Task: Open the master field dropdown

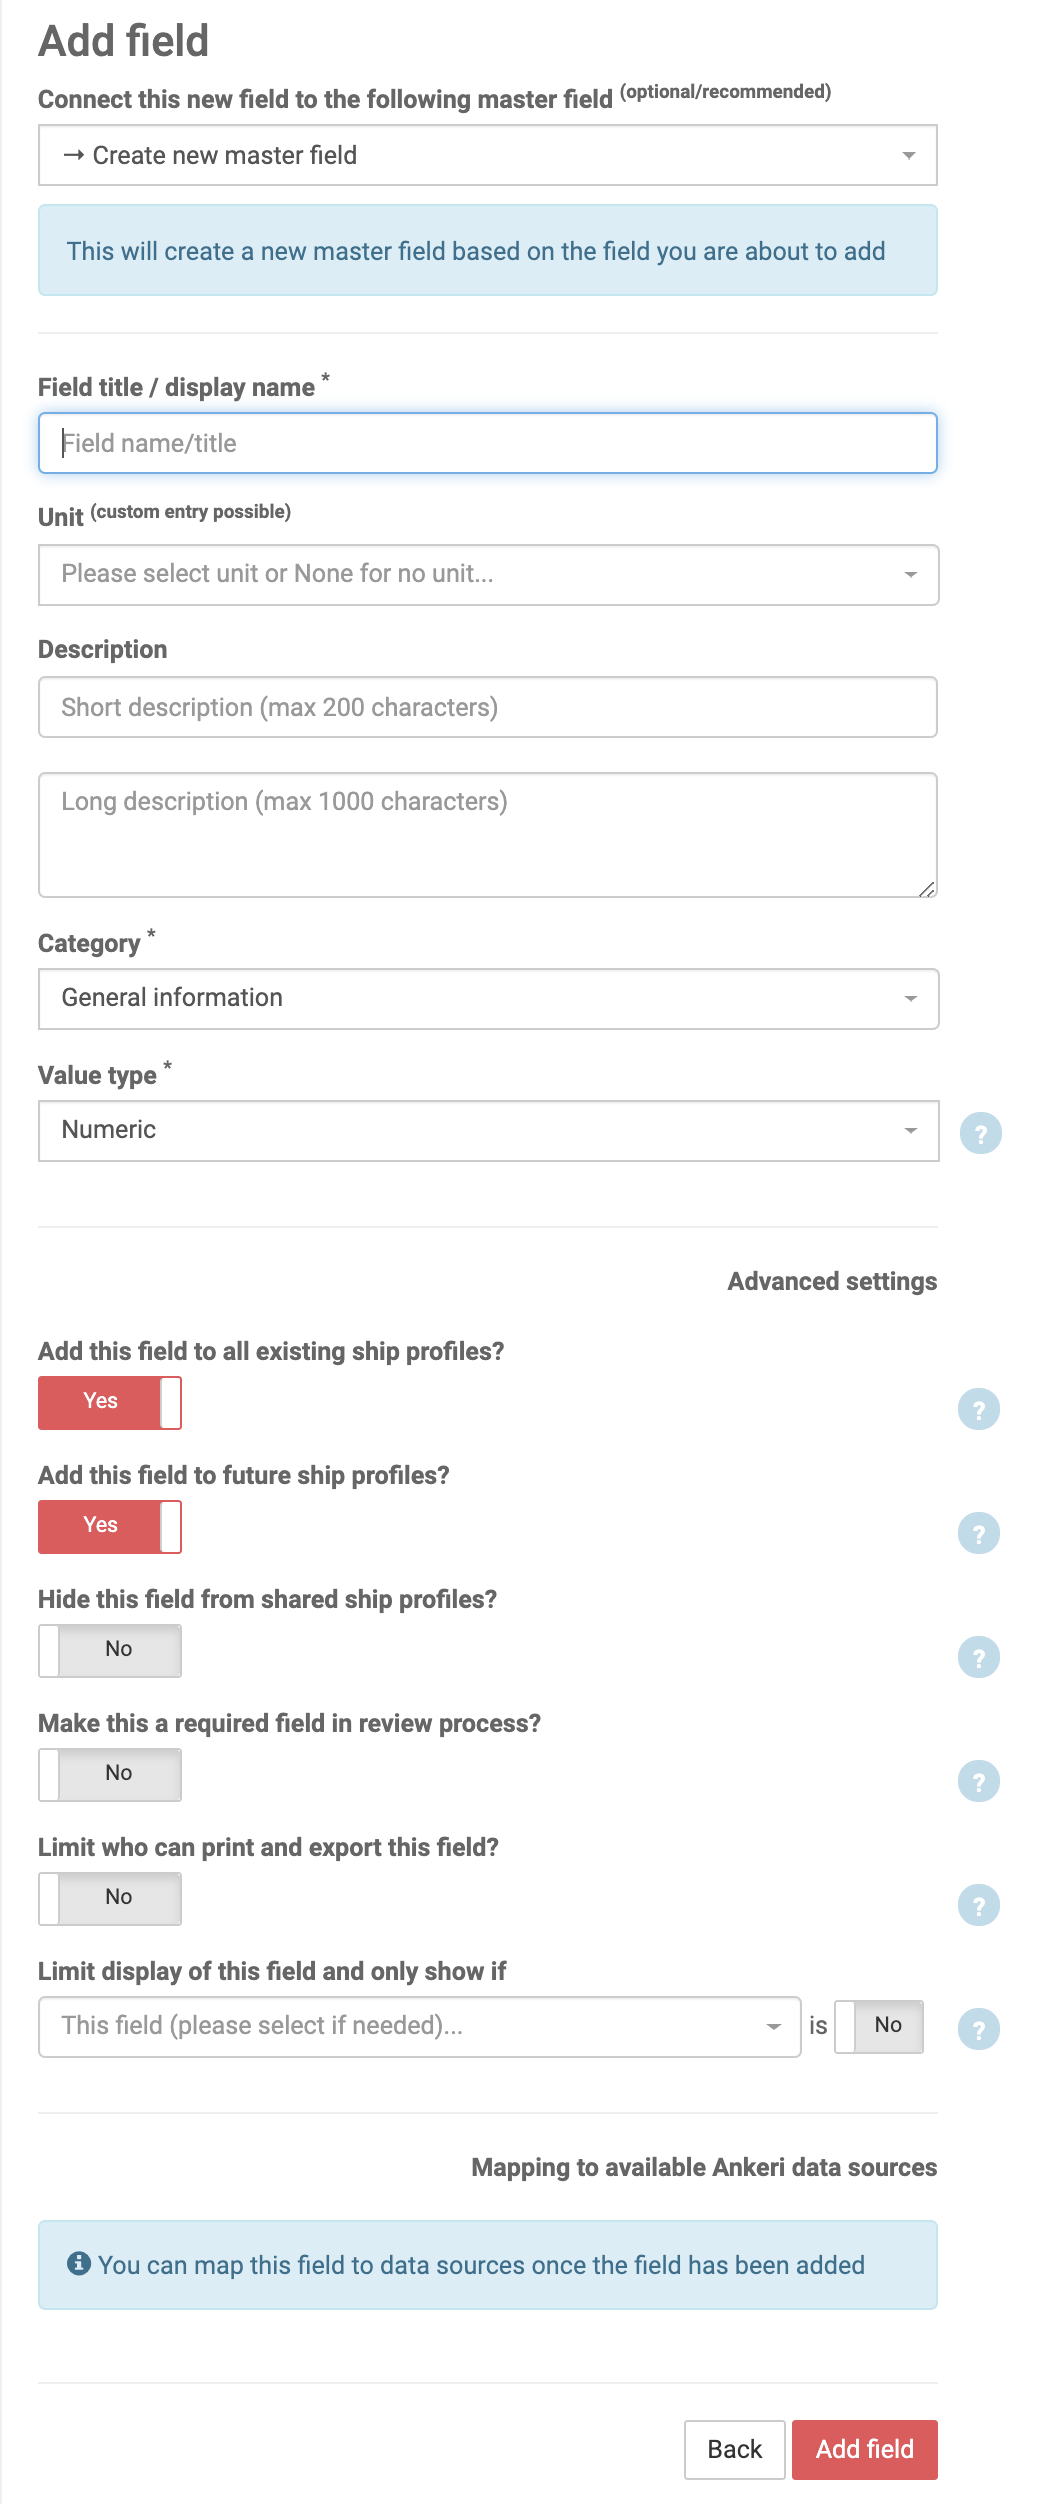Action: tap(488, 155)
